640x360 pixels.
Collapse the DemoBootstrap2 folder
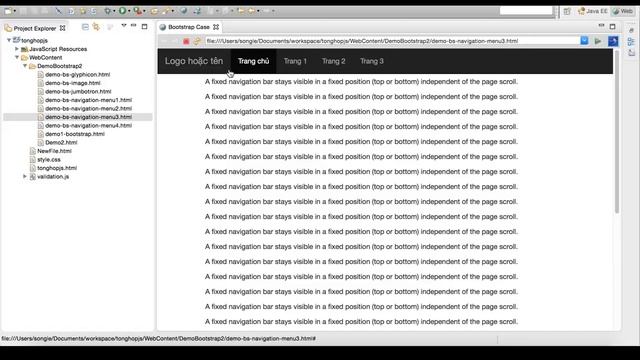[25, 66]
